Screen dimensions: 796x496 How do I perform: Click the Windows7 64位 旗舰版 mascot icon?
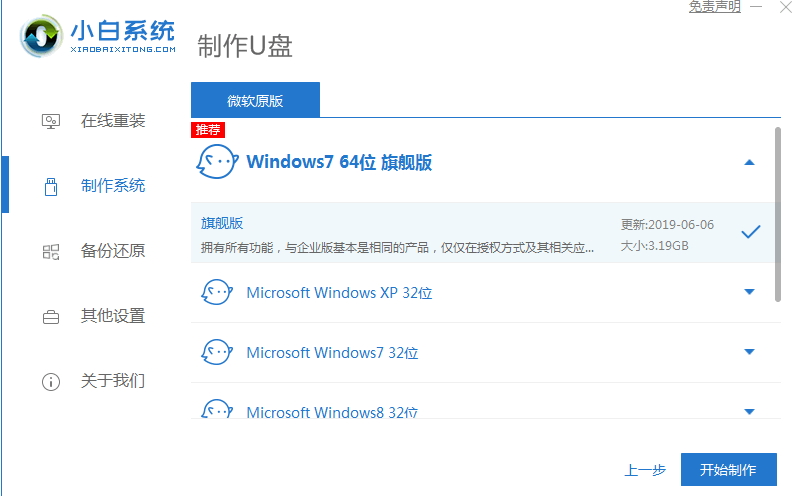click(x=217, y=162)
